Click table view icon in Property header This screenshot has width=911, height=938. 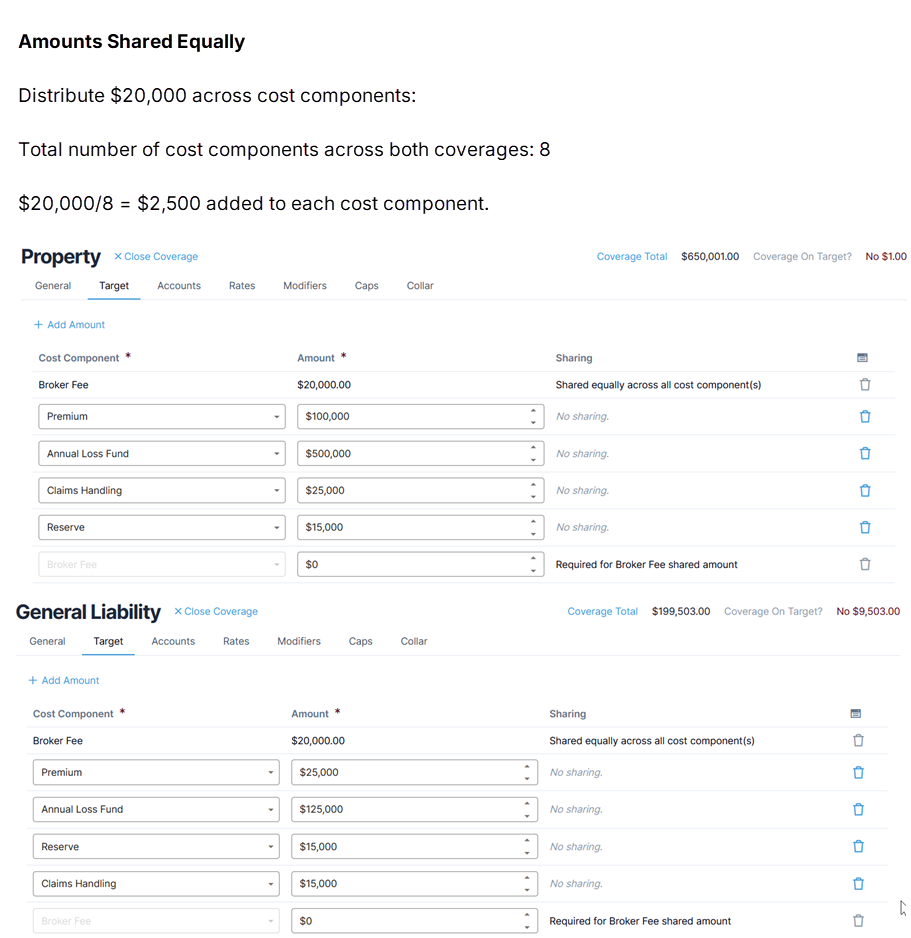[863, 358]
